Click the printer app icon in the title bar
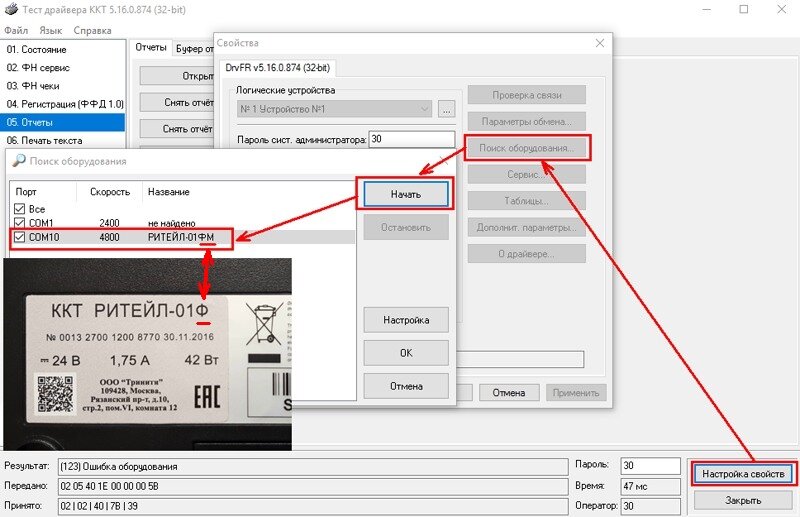800x517 pixels. [x=11, y=9]
